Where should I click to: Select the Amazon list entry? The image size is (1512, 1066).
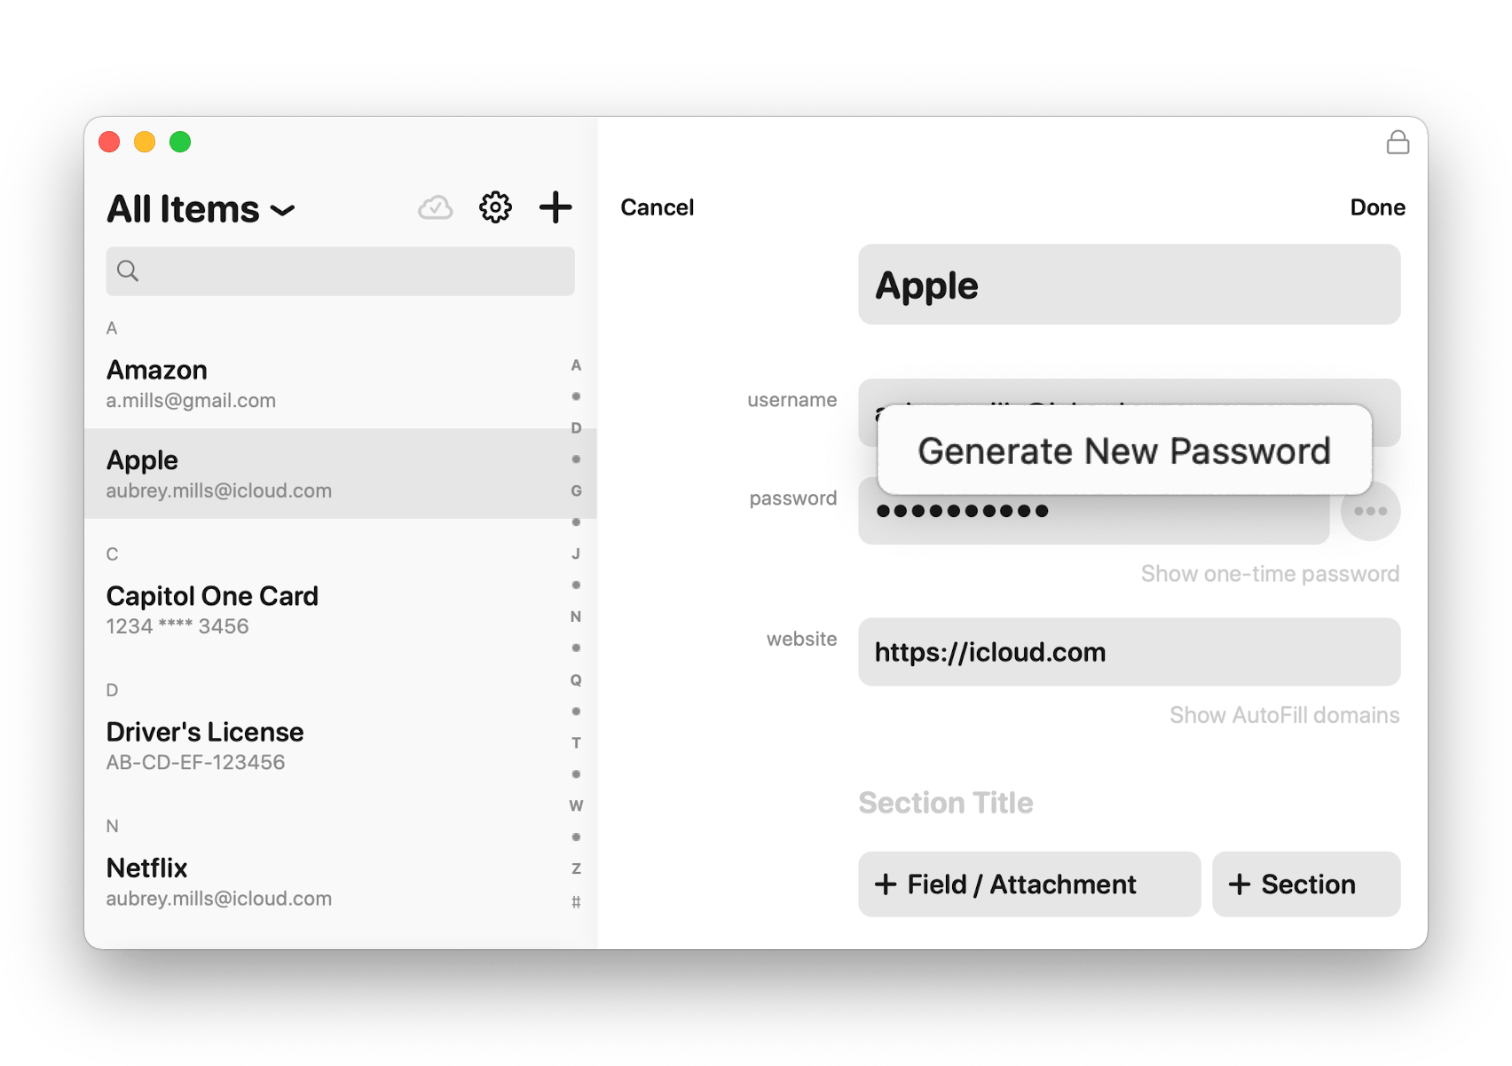pos(340,384)
